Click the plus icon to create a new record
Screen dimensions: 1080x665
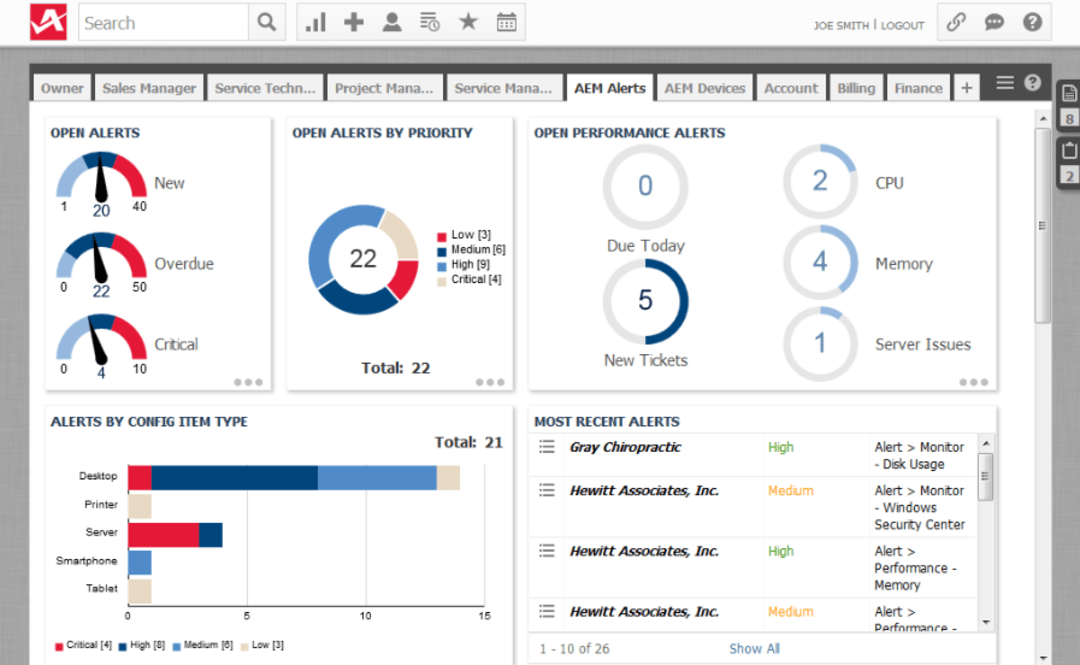click(353, 21)
